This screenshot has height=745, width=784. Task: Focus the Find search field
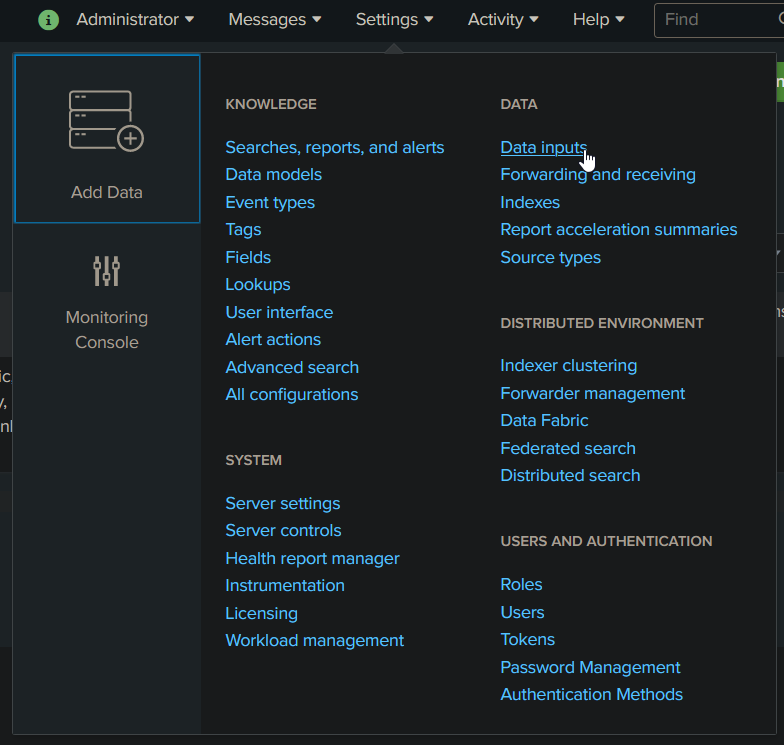[x=719, y=20]
